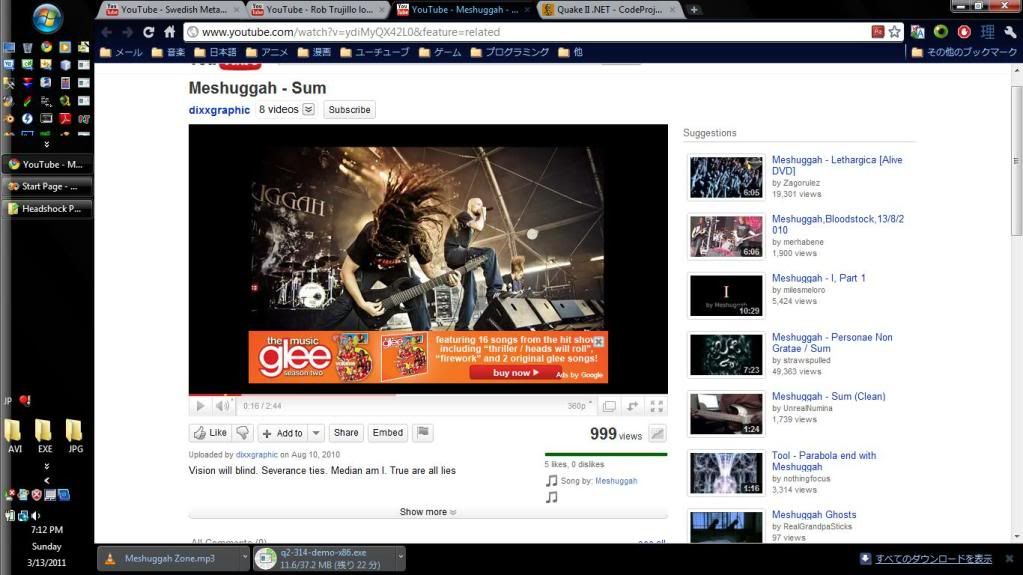Click the Windows Start orb
The image size is (1023, 575).
point(48,18)
